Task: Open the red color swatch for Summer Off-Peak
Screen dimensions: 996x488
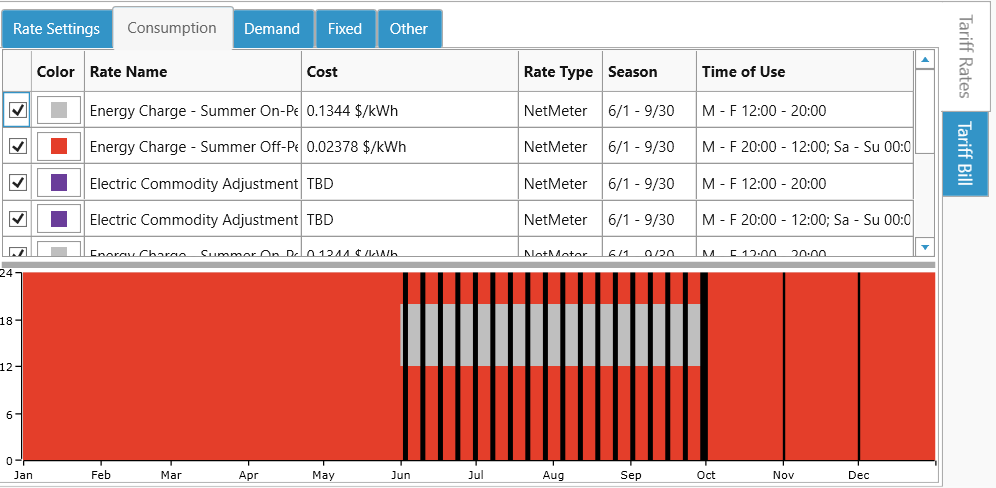Action: [x=59, y=147]
